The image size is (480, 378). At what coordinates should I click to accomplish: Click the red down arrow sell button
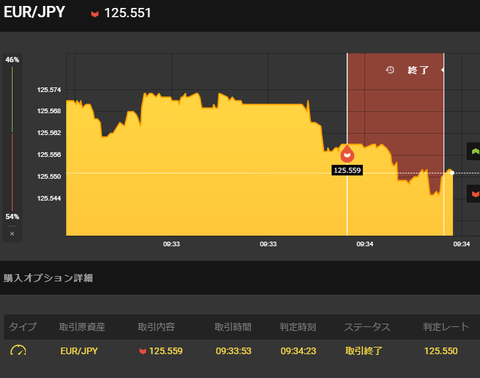pos(474,194)
